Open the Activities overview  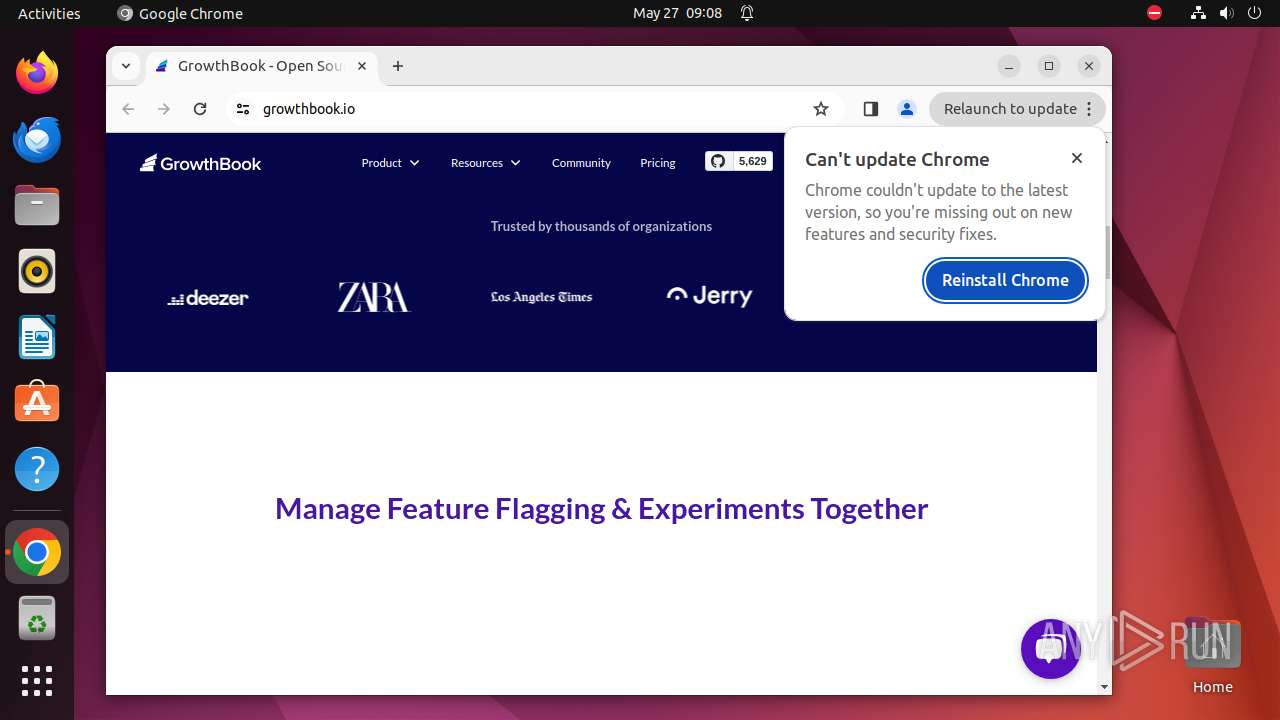(49, 13)
